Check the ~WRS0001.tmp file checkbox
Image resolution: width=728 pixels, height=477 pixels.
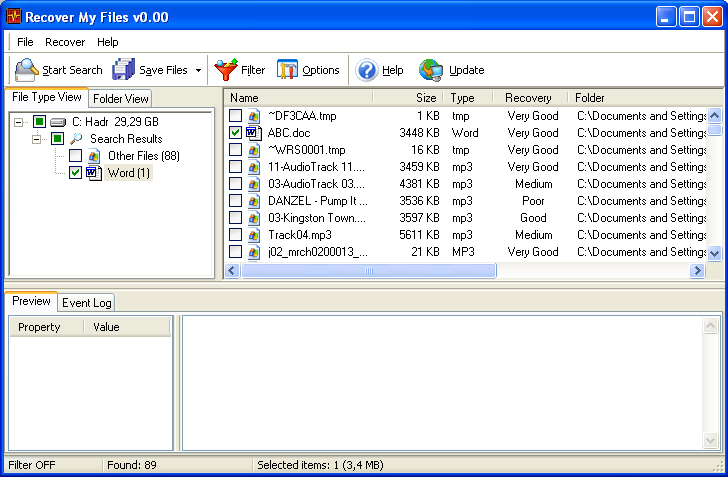pyautogui.click(x=235, y=150)
